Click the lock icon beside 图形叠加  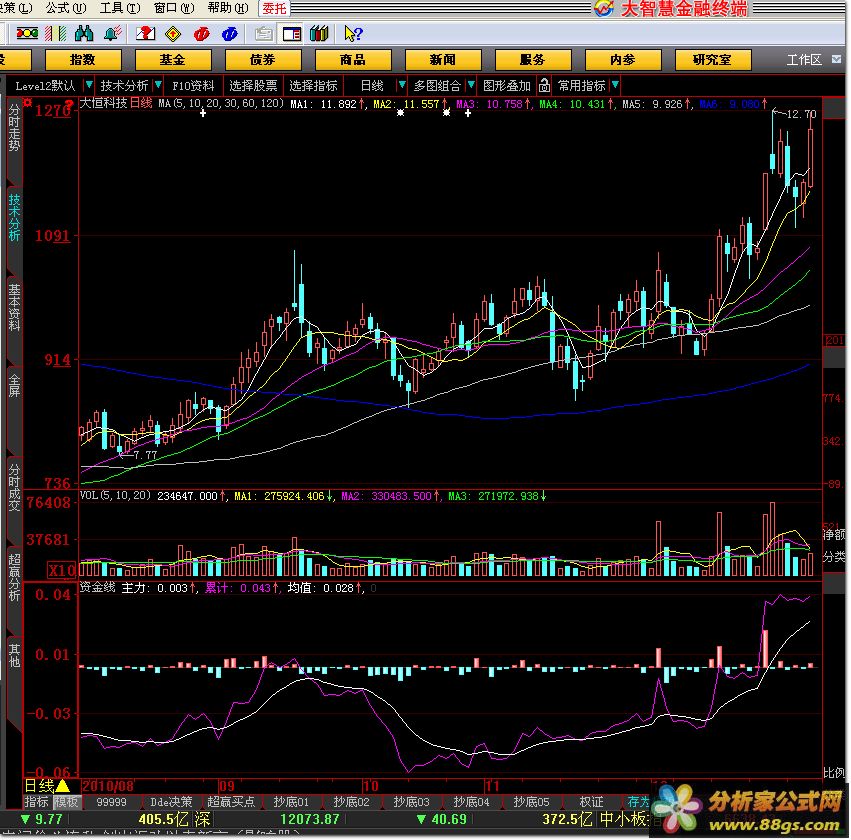[x=544, y=86]
